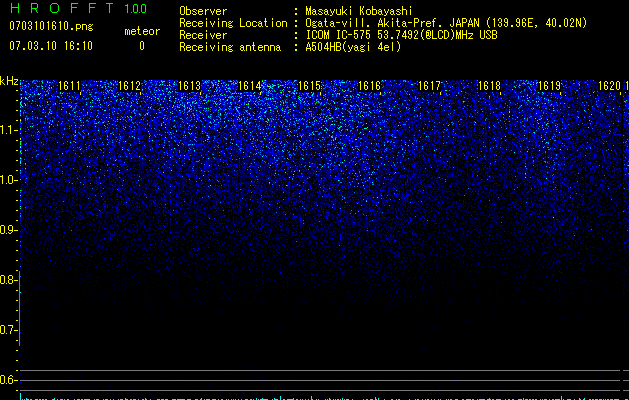The width and height of the screenshot is (629, 400).
Task: Click the Observer label
Action: pos(203,11)
